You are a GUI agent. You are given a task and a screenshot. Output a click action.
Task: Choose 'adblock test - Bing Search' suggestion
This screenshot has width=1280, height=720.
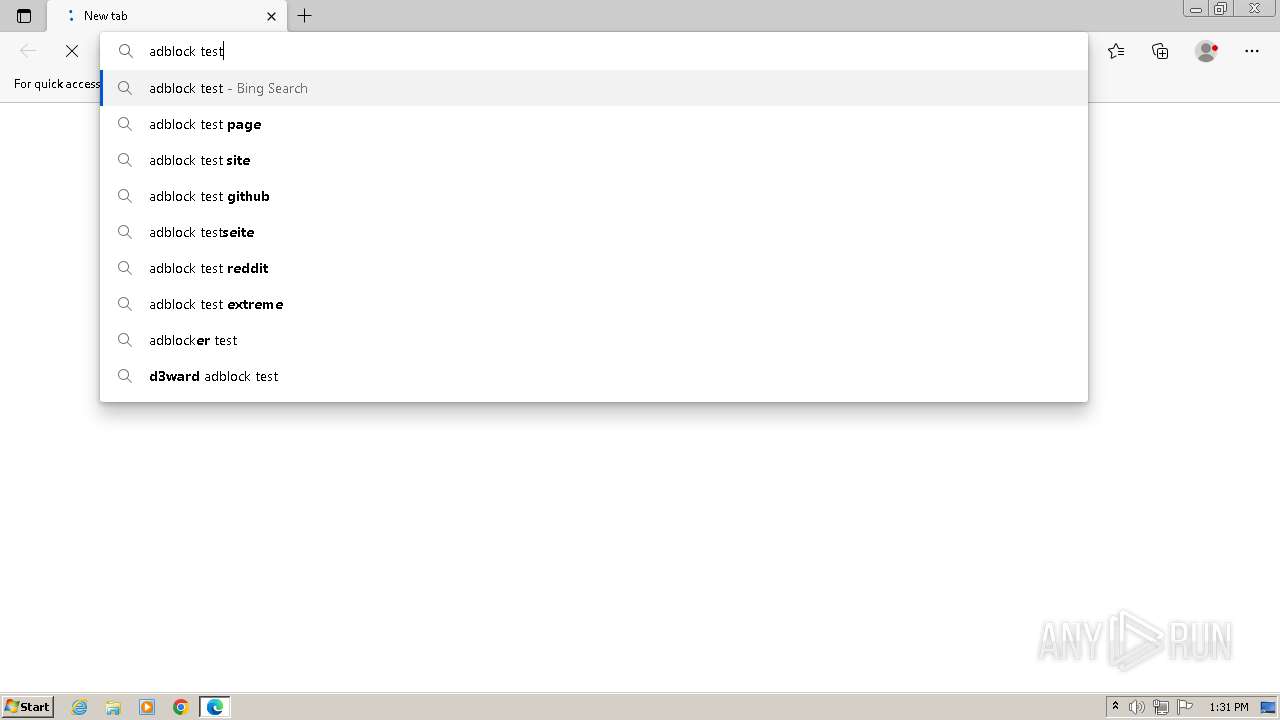[x=594, y=88]
